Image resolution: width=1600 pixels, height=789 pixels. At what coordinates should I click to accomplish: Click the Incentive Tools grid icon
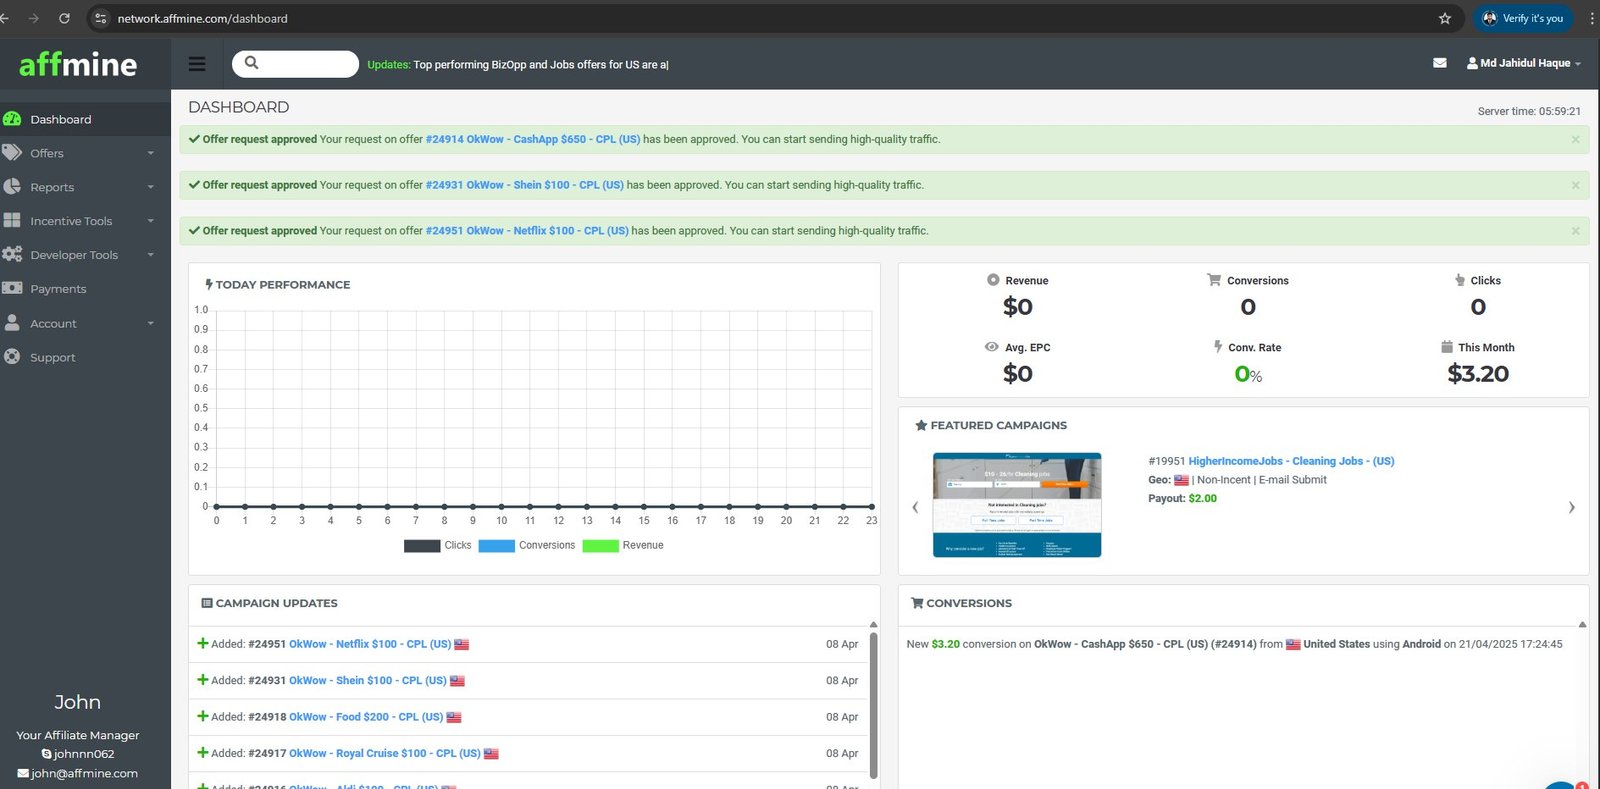(x=12, y=220)
